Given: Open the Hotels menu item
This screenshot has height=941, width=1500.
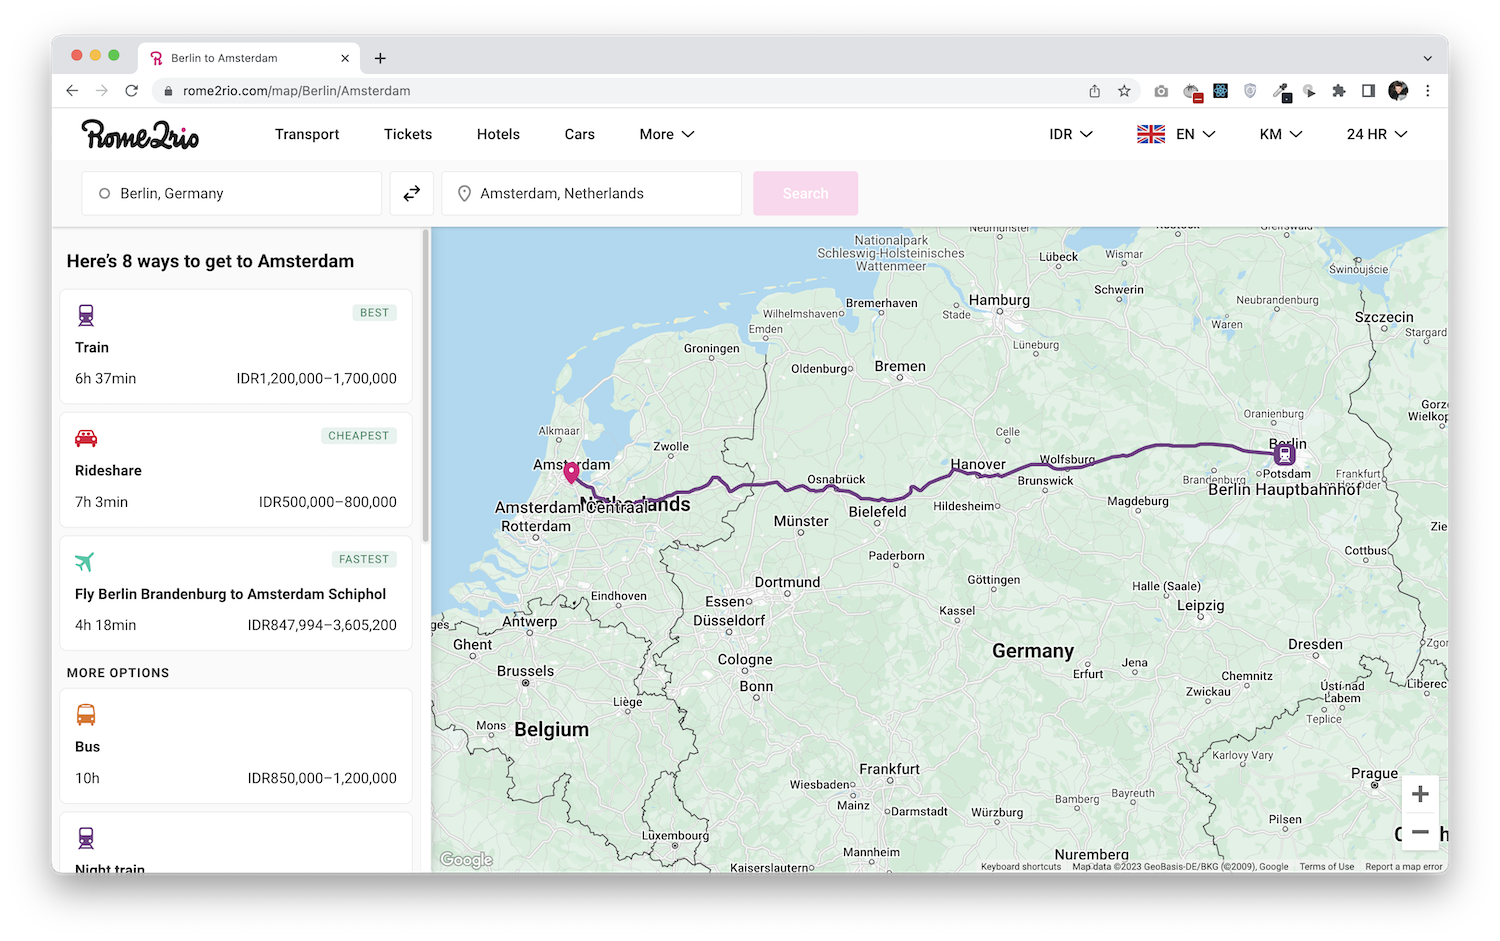Looking at the screenshot, I should click(498, 134).
